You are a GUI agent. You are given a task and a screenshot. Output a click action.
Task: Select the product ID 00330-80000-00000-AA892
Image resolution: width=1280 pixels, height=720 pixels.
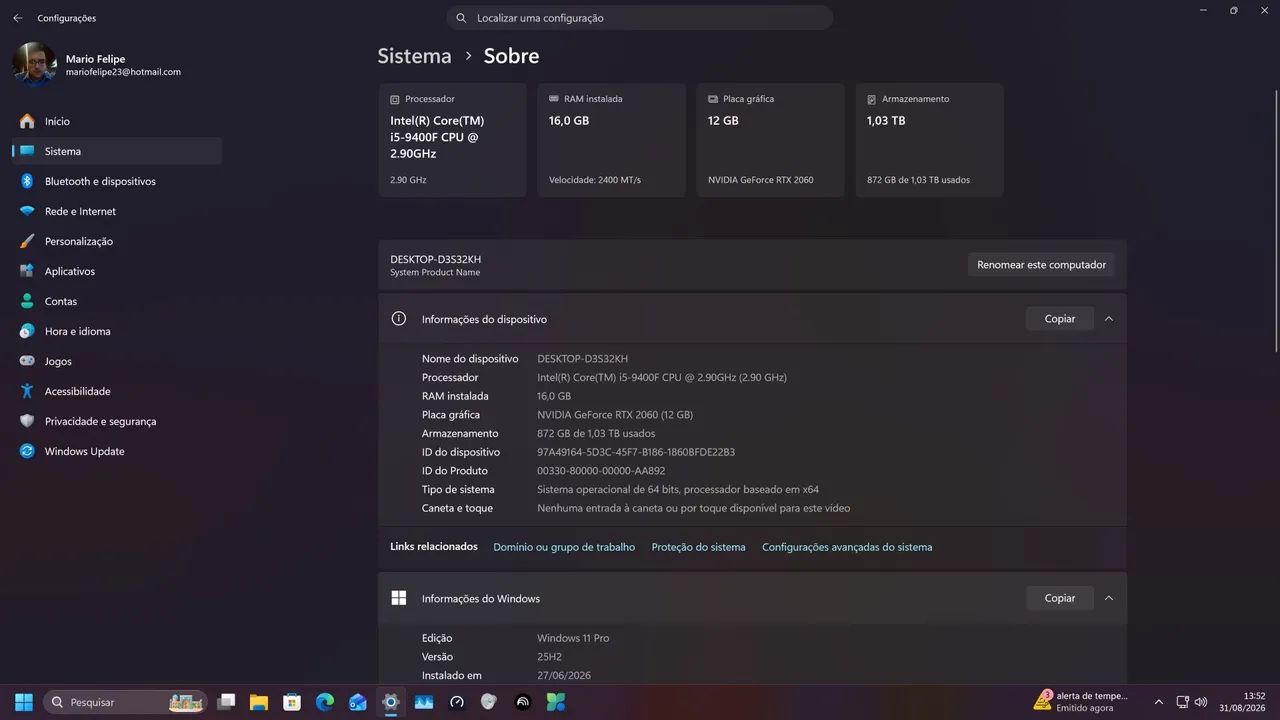pos(601,471)
